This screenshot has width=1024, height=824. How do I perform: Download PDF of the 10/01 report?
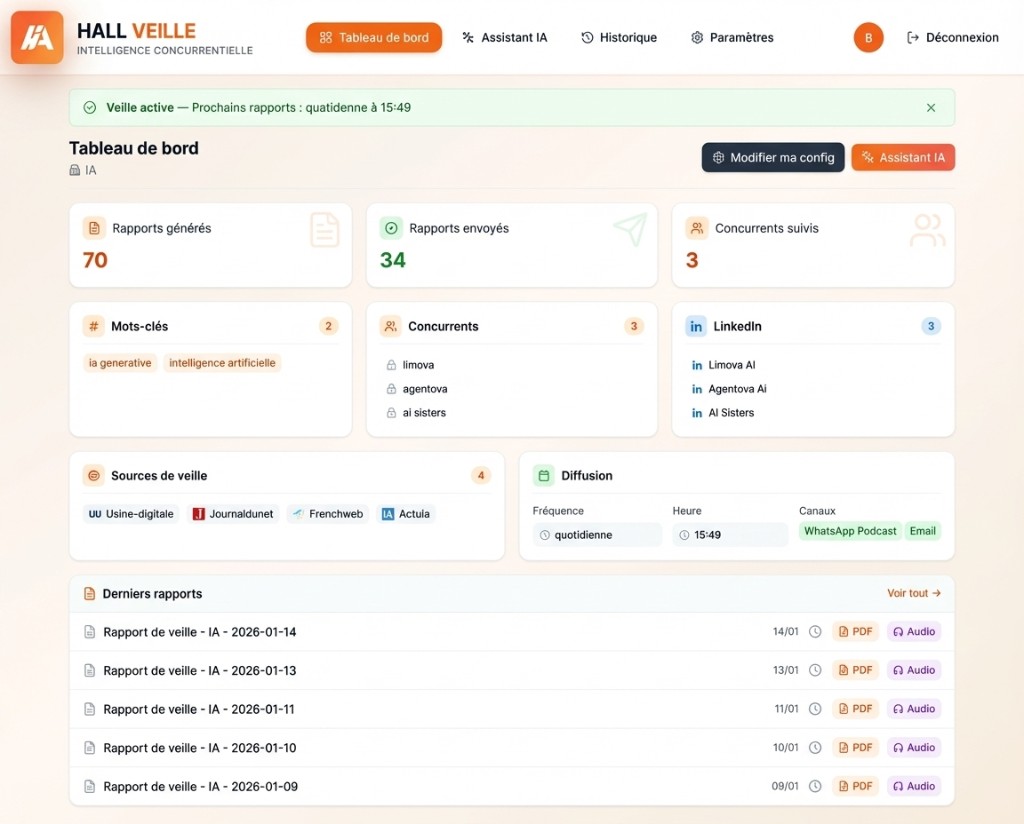tap(855, 747)
